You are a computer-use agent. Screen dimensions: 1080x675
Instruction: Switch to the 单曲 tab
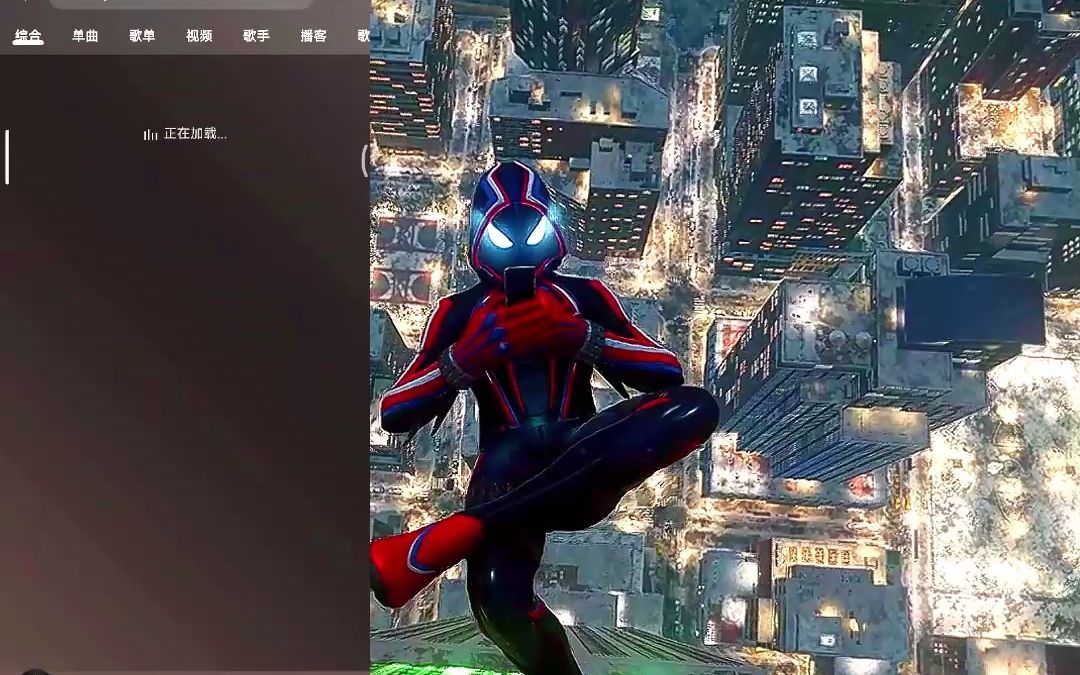85,36
